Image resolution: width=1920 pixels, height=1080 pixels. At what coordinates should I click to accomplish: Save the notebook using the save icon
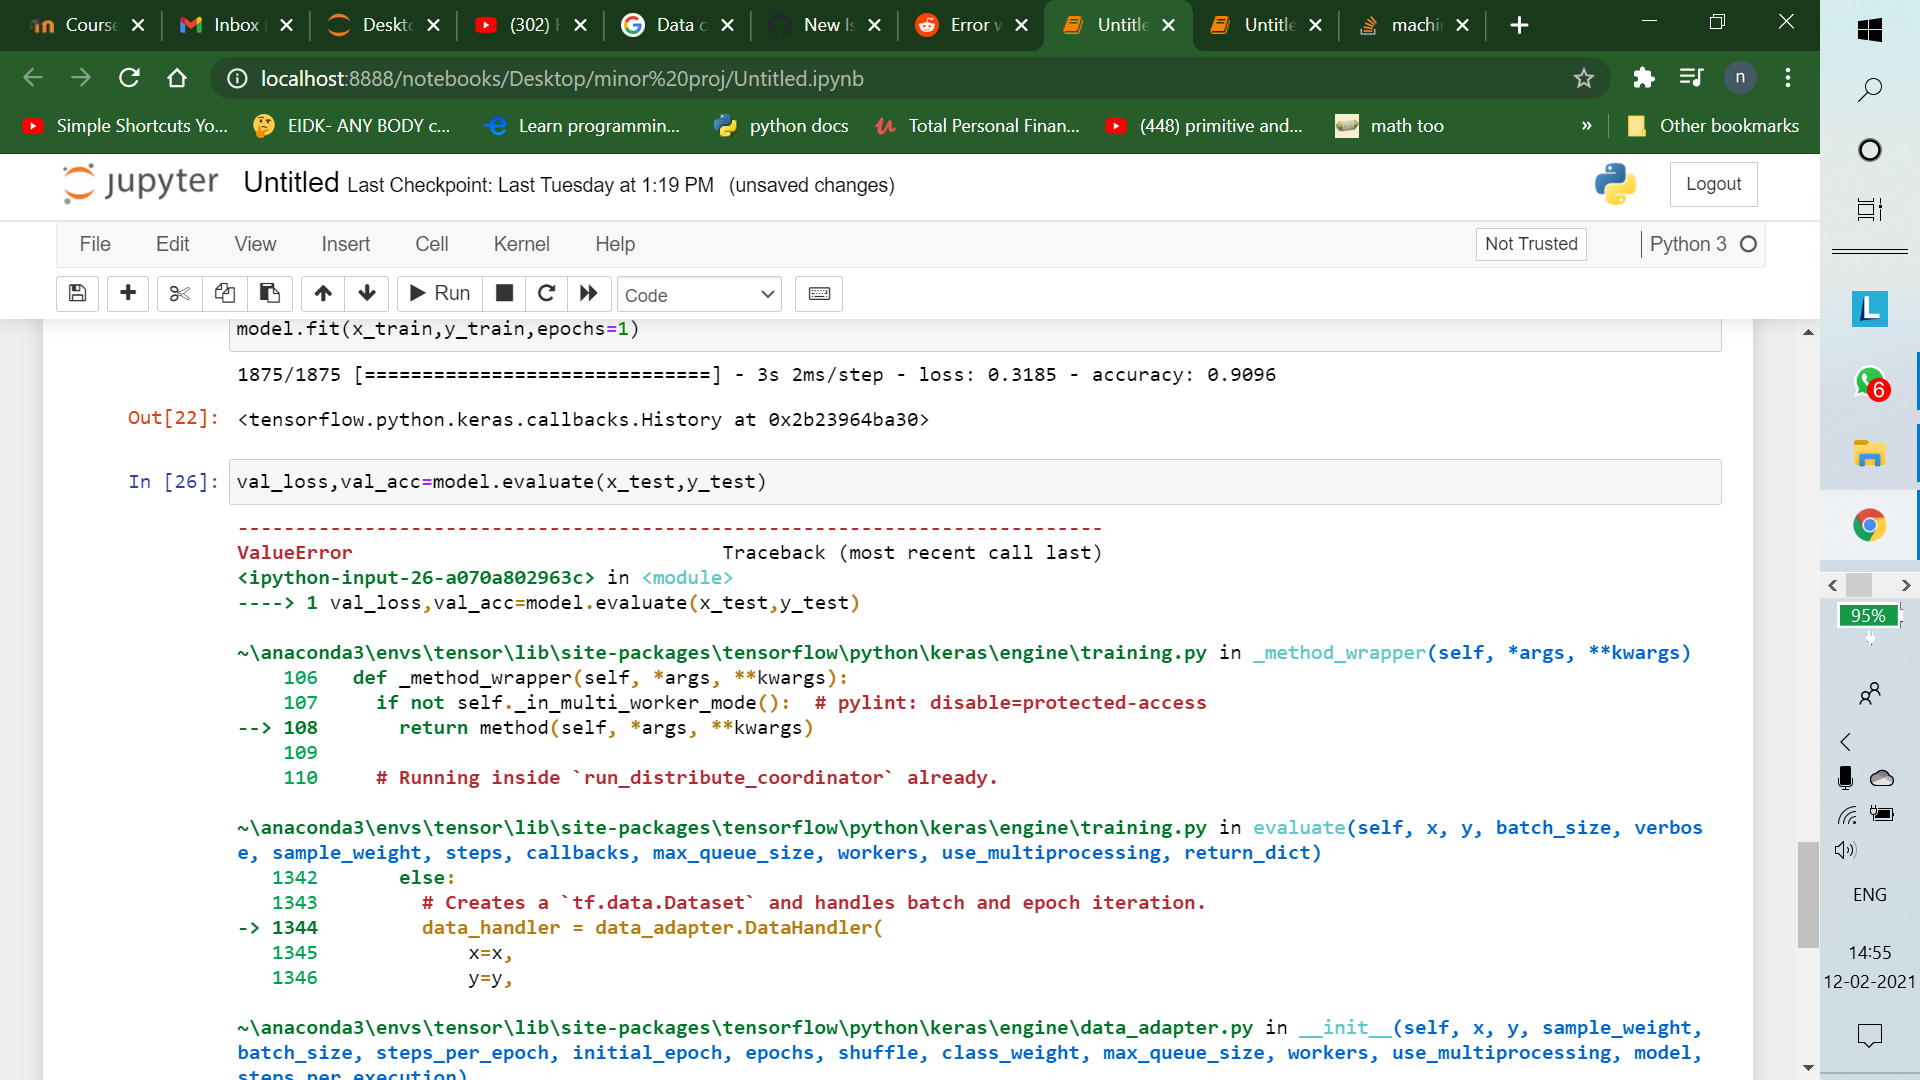tap(77, 293)
